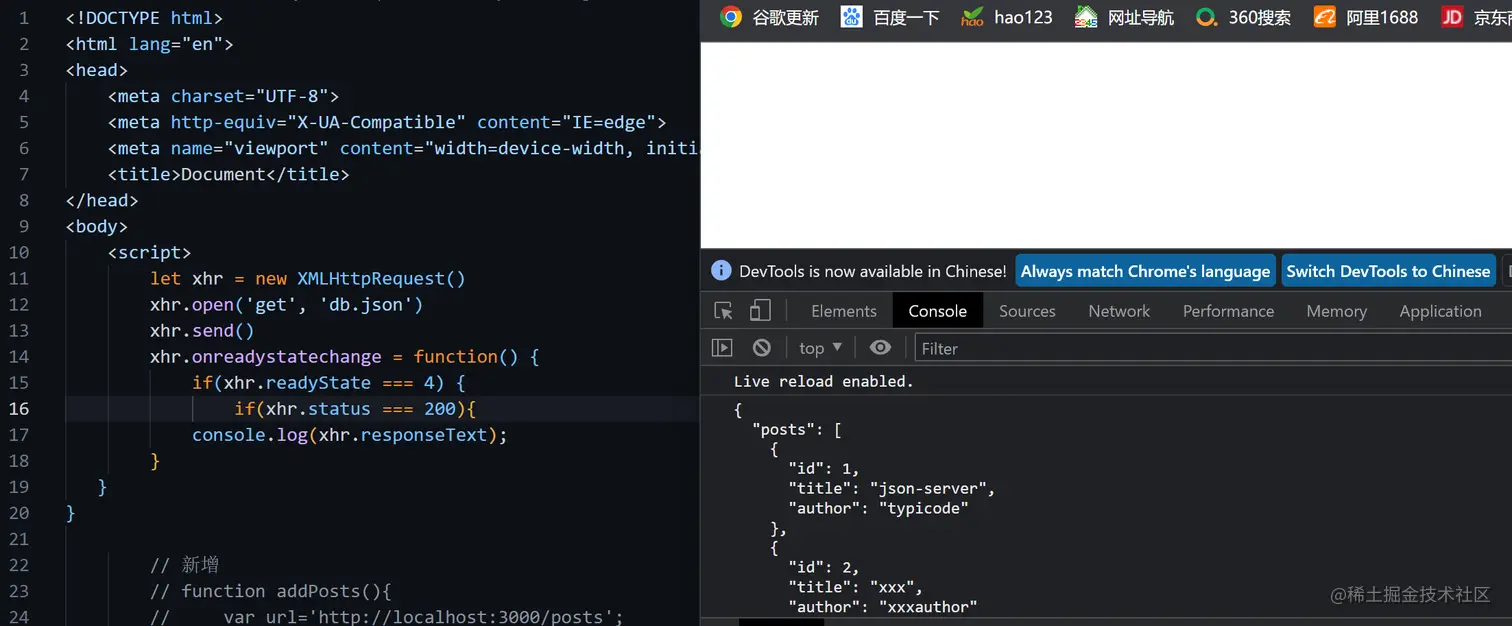This screenshot has height=626, width=1512.
Task: Click the <!DOCTYPE html> line
Action: click(144, 18)
